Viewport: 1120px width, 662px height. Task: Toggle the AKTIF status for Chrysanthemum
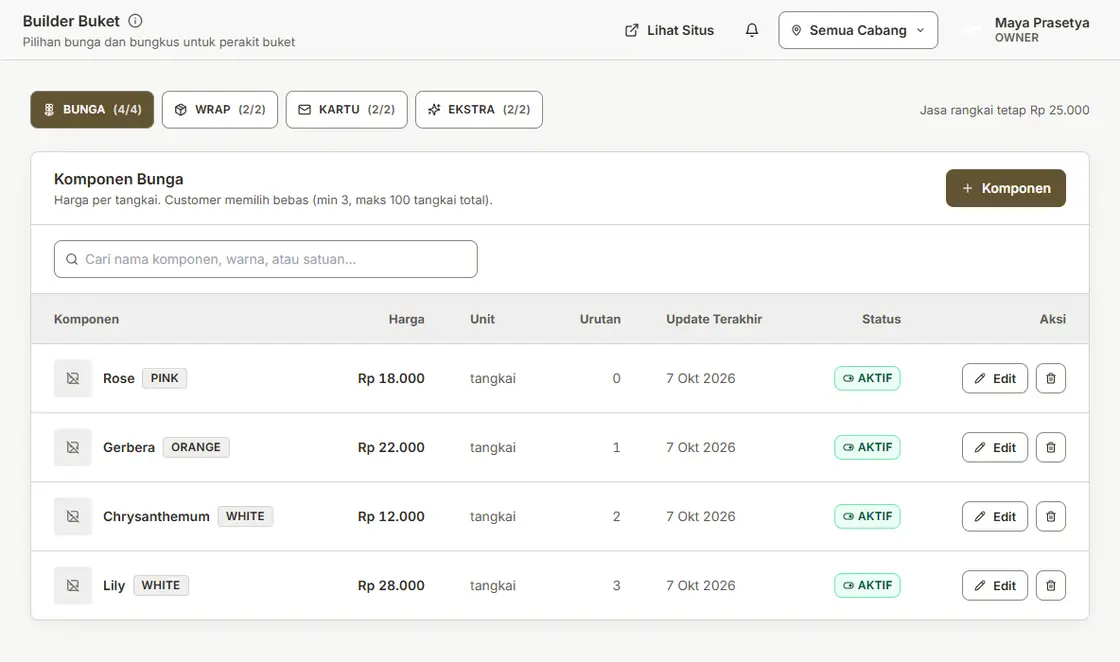click(867, 516)
